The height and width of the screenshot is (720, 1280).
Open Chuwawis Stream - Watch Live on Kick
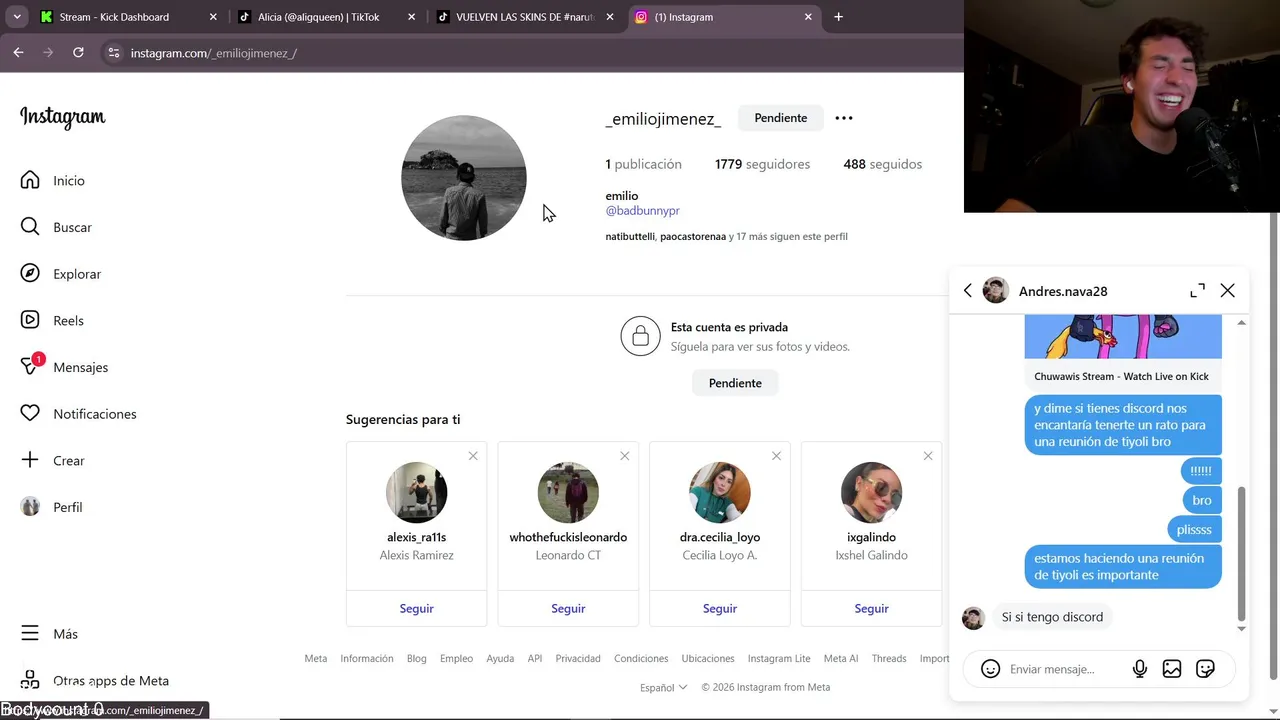click(1122, 376)
